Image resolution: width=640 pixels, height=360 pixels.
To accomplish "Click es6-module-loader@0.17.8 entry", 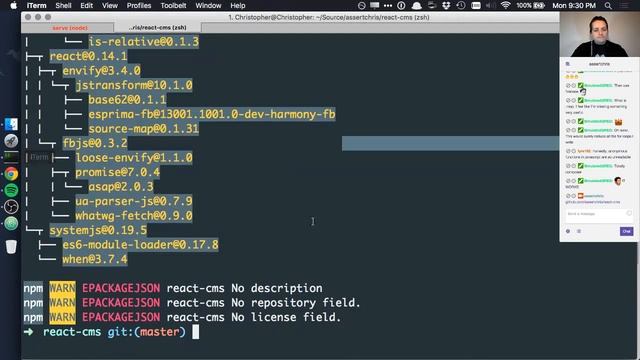I will coord(140,245).
